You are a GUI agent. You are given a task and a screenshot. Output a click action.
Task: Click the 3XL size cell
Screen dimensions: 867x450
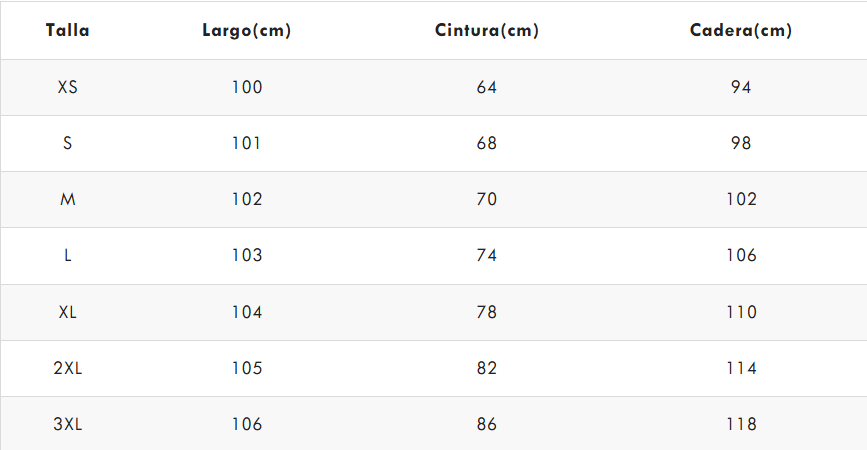67,424
